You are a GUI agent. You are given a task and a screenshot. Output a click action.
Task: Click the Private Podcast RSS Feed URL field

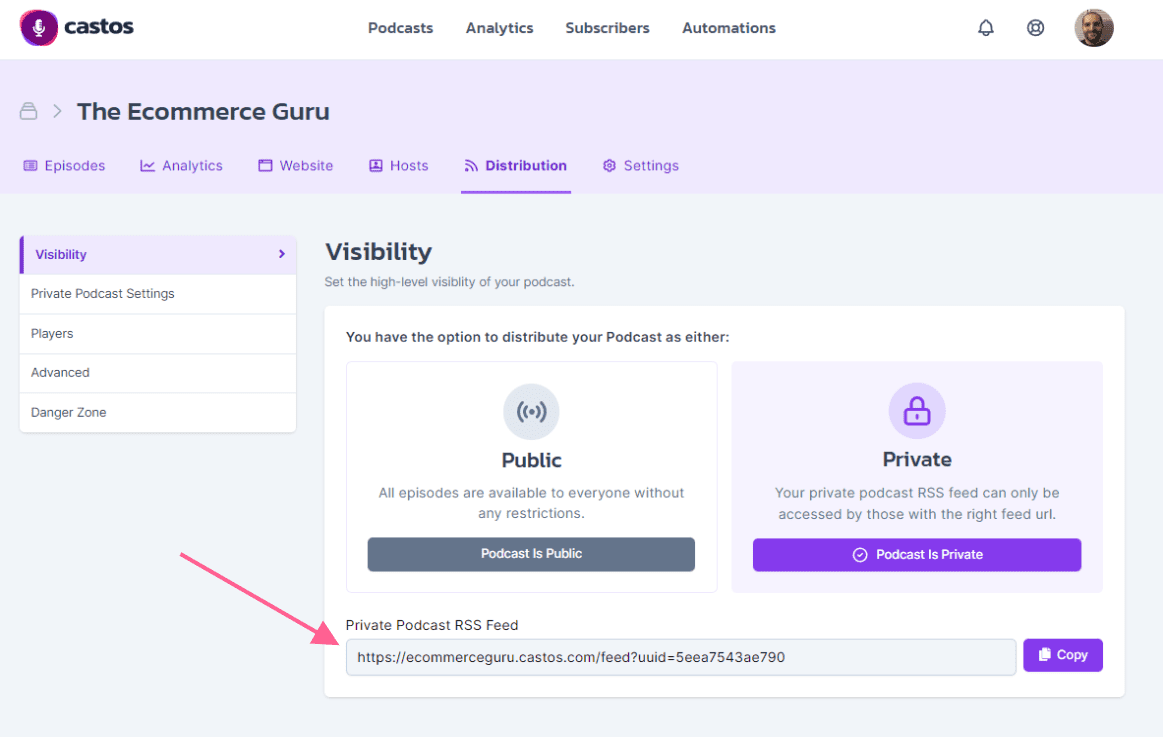pyautogui.click(x=681, y=657)
